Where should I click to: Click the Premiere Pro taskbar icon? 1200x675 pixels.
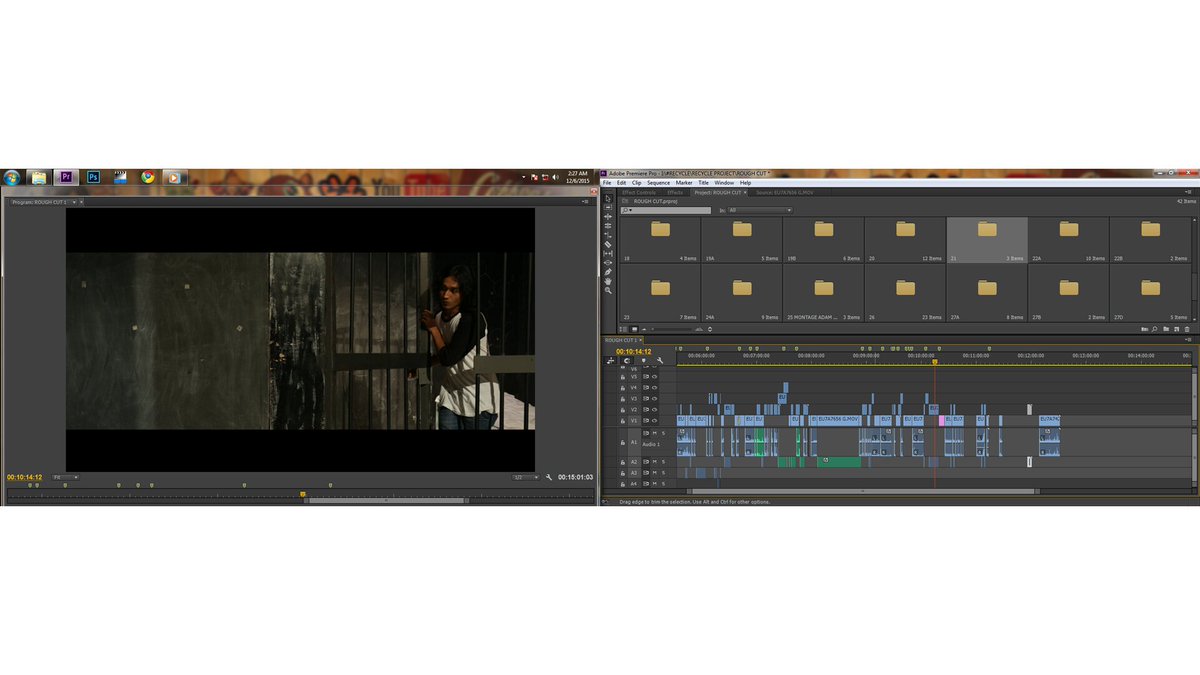click(x=66, y=177)
